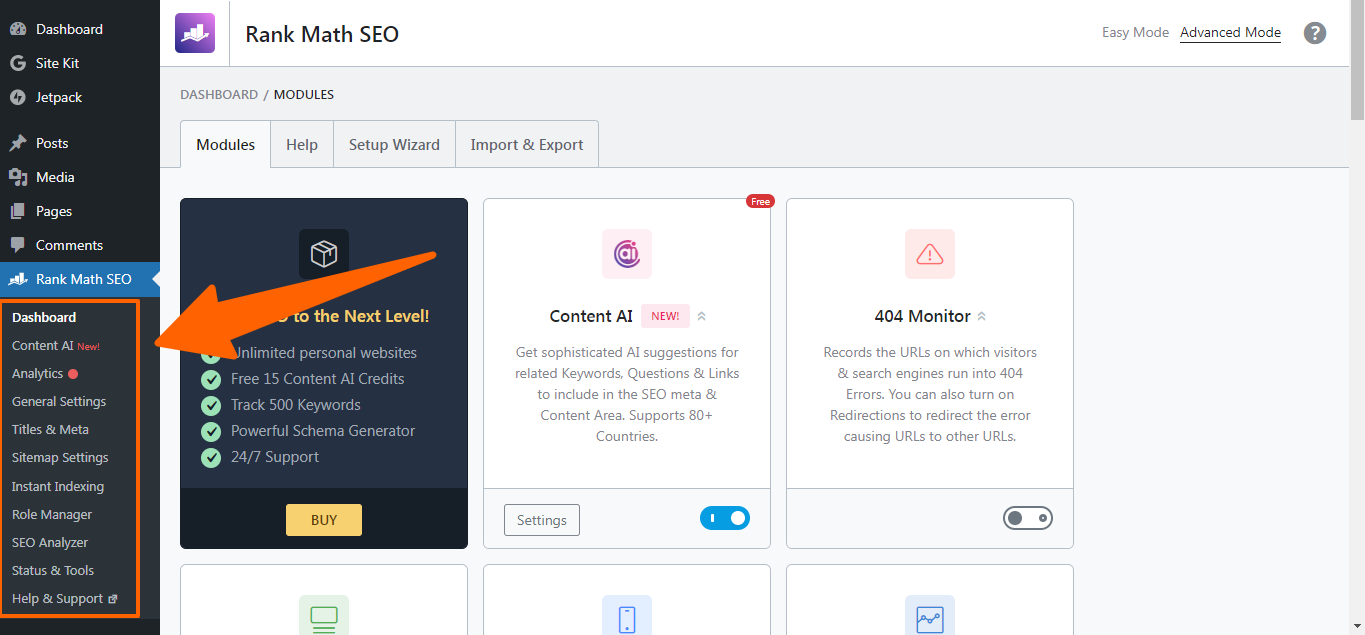The image size is (1365, 635).
Task: Open SEO Analyzer submenu item
Action: (x=50, y=542)
